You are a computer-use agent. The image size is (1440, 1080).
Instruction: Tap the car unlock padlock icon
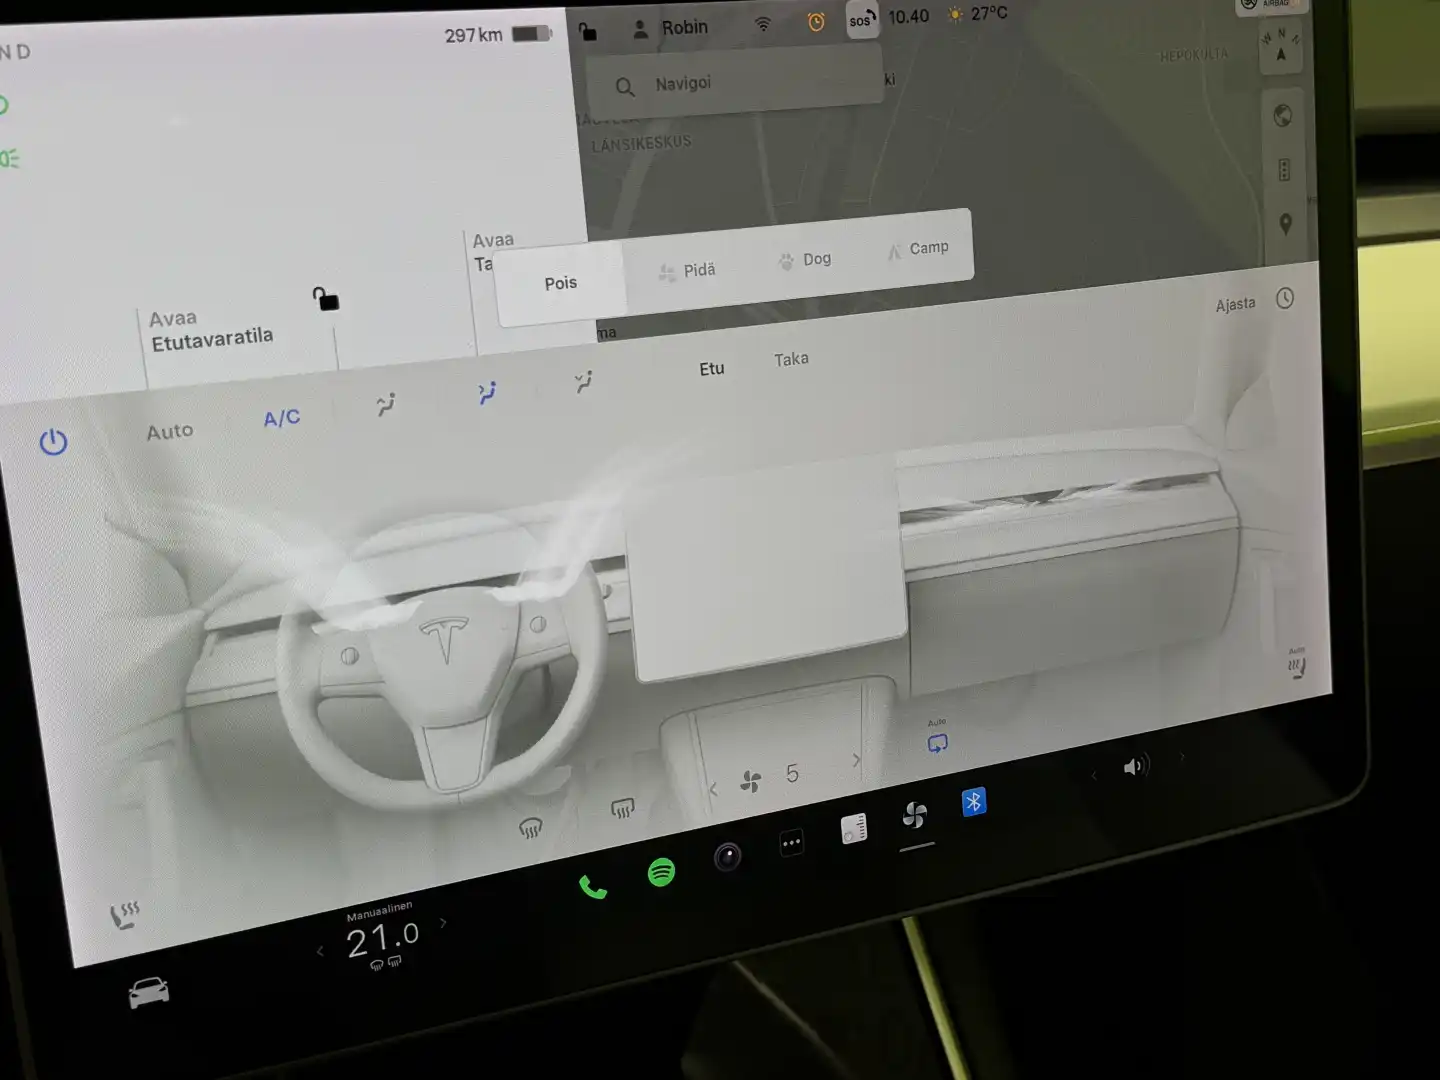click(326, 298)
